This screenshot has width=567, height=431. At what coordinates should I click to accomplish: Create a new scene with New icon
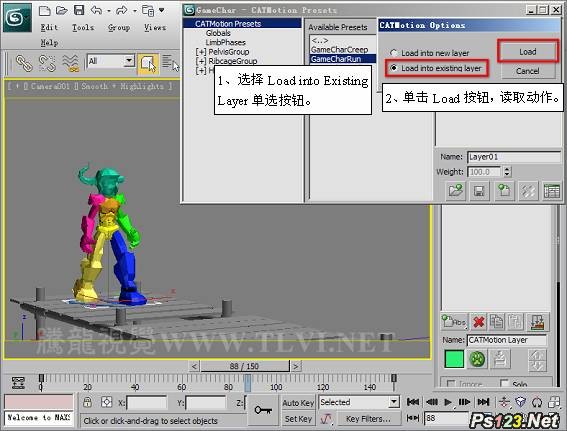[x=44, y=10]
